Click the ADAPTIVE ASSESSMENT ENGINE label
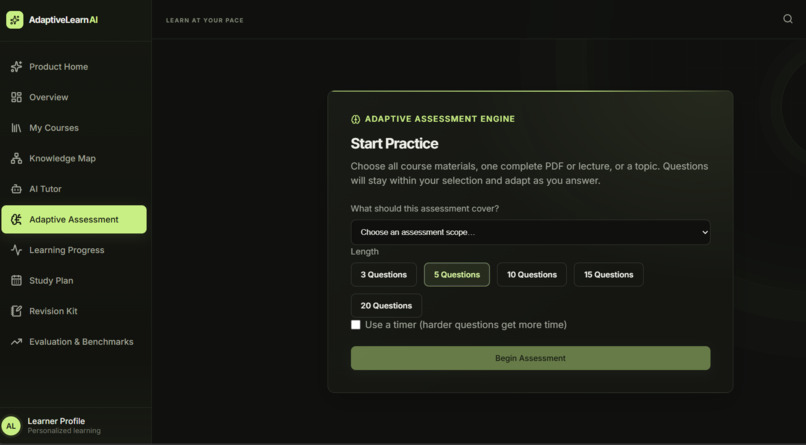 click(439, 119)
